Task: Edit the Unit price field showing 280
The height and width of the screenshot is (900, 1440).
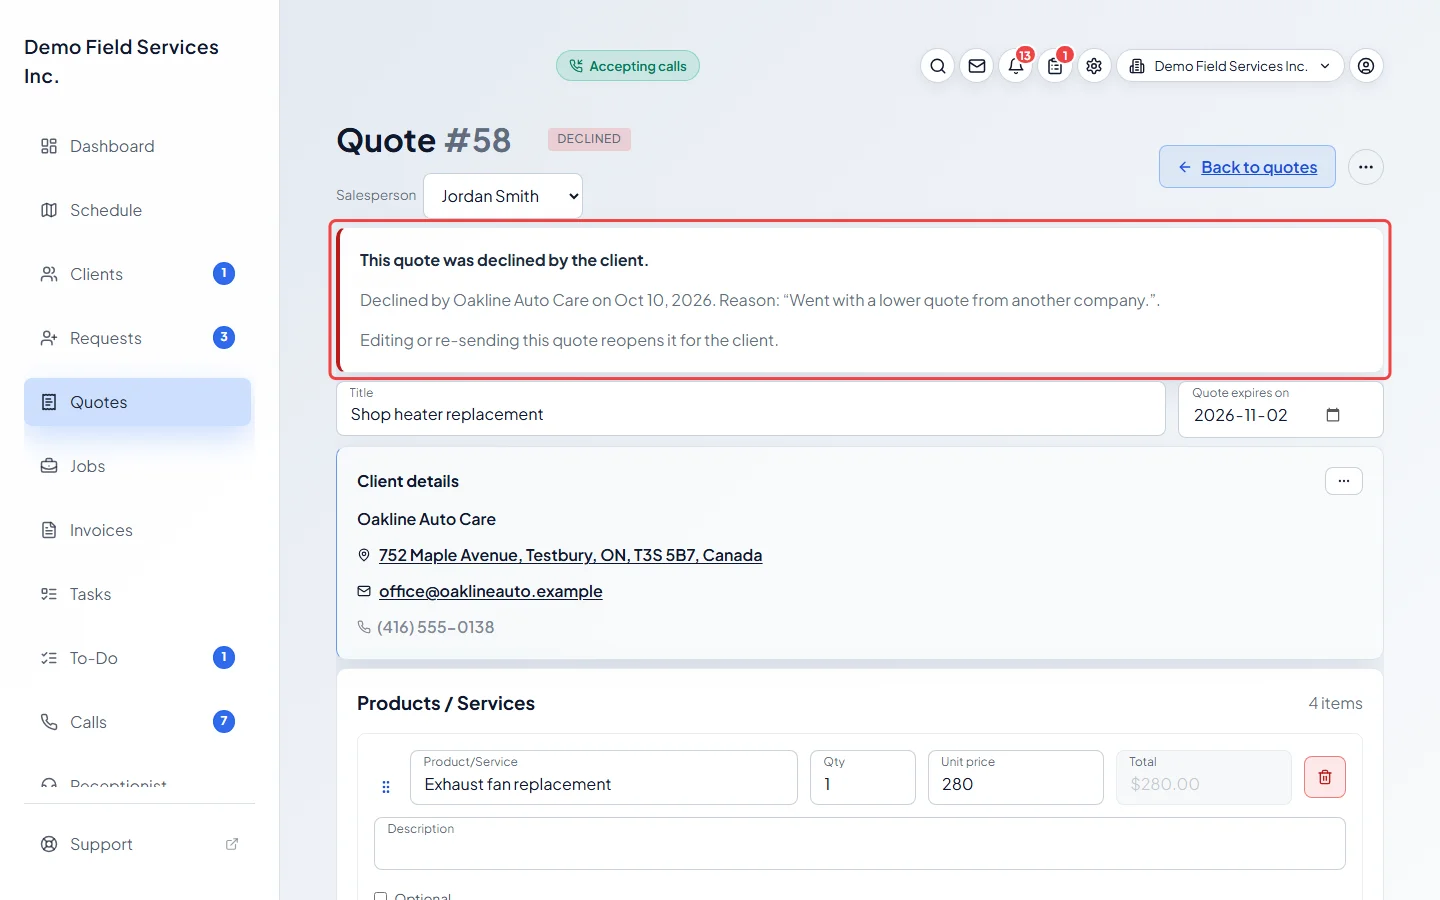Action: [1016, 777]
